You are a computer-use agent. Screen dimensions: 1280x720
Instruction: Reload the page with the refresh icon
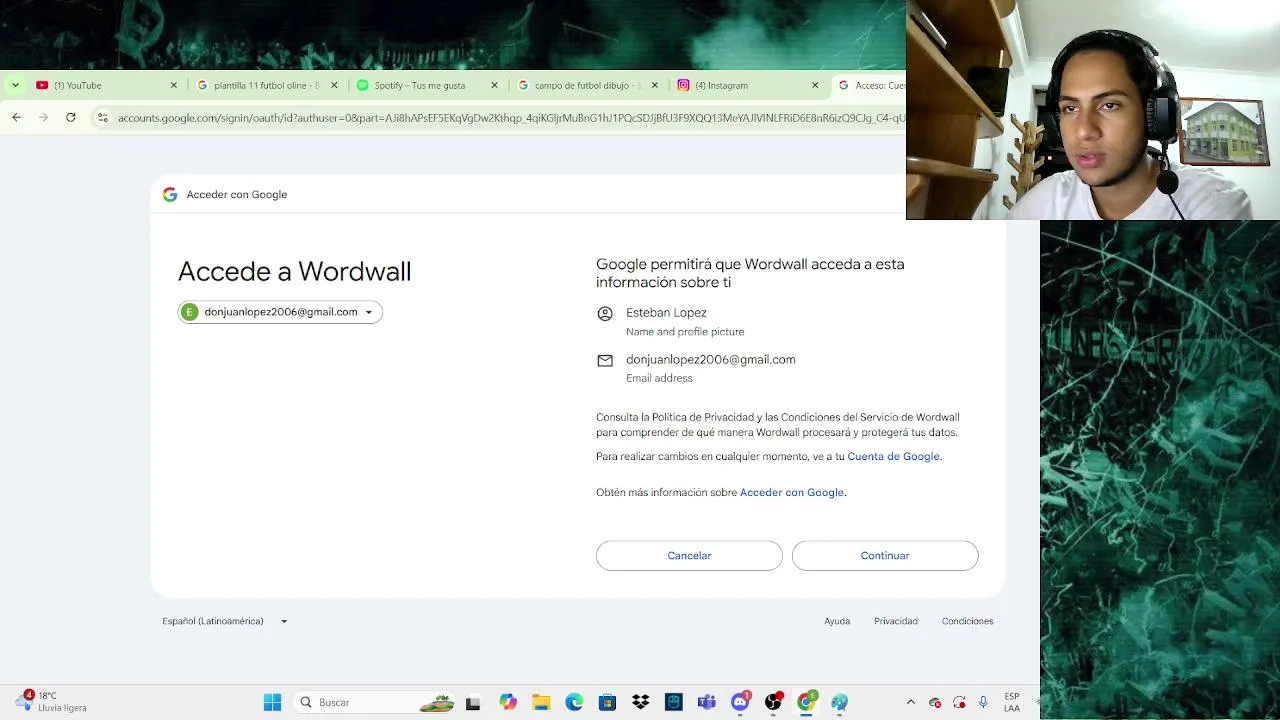coord(71,117)
